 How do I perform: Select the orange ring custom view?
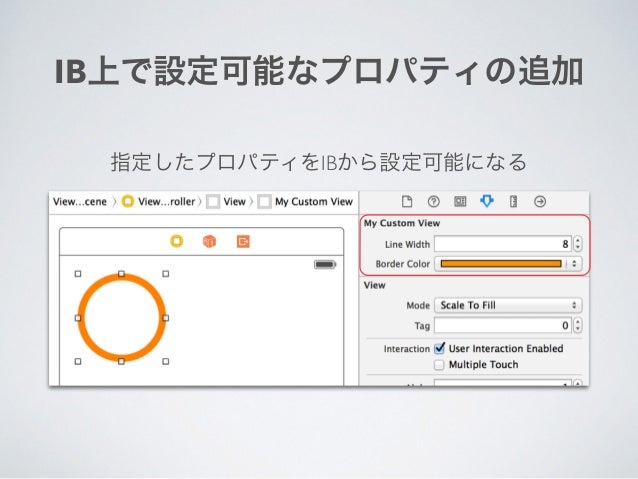[x=122, y=317]
